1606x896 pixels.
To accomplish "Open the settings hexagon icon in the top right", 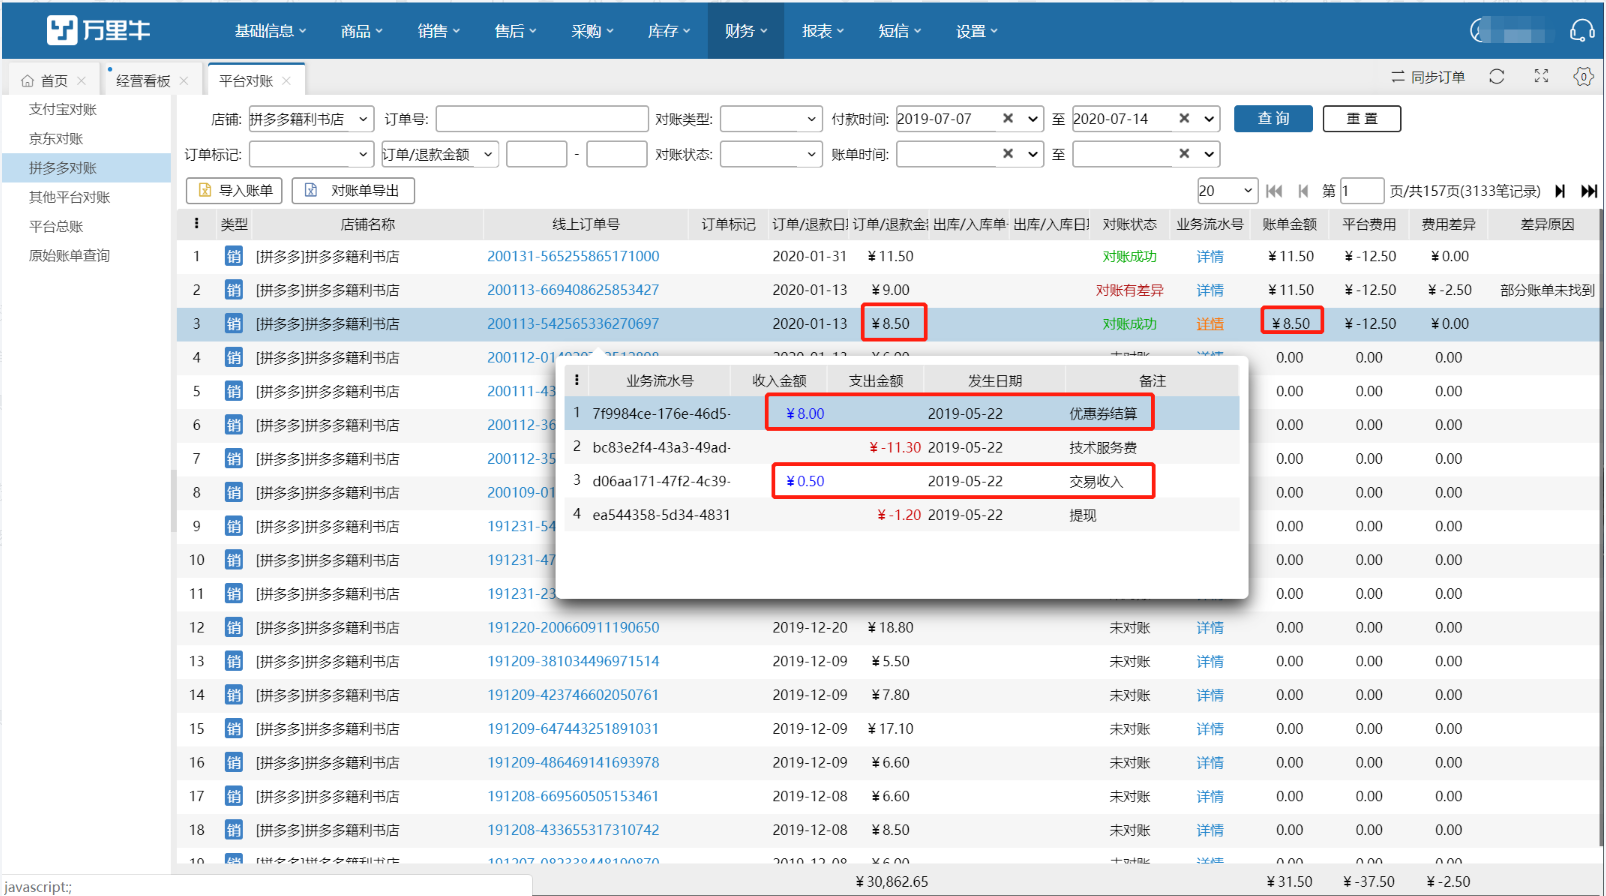I will point(1583,77).
